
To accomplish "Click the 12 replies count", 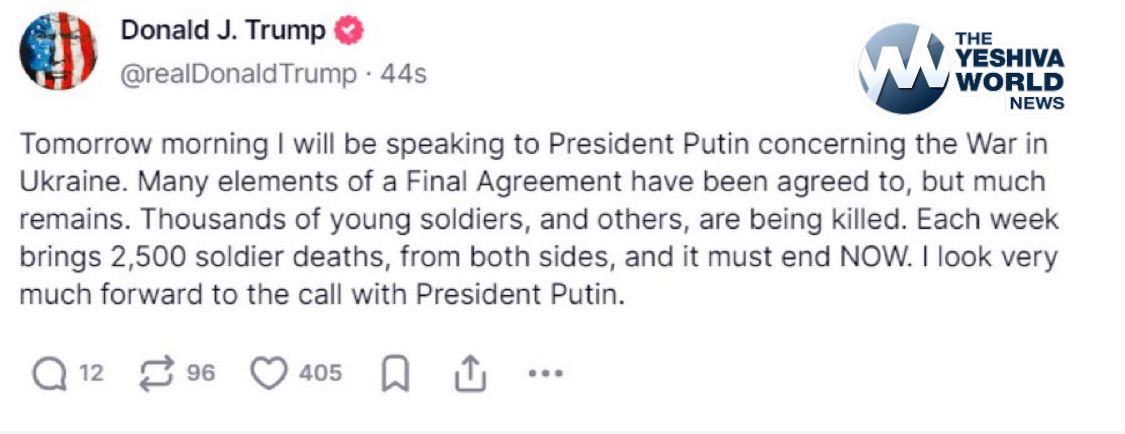I will click(x=91, y=374).
